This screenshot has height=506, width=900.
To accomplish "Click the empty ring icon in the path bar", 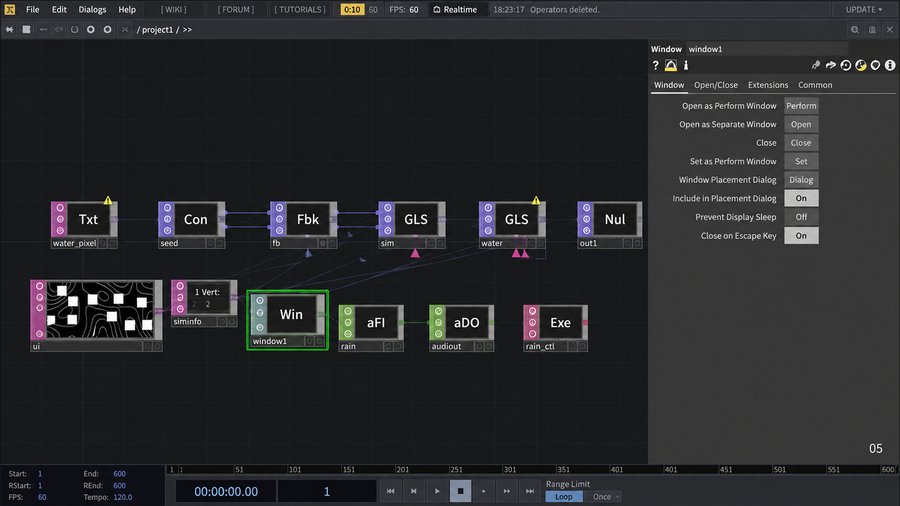I will [x=75, y=29].
